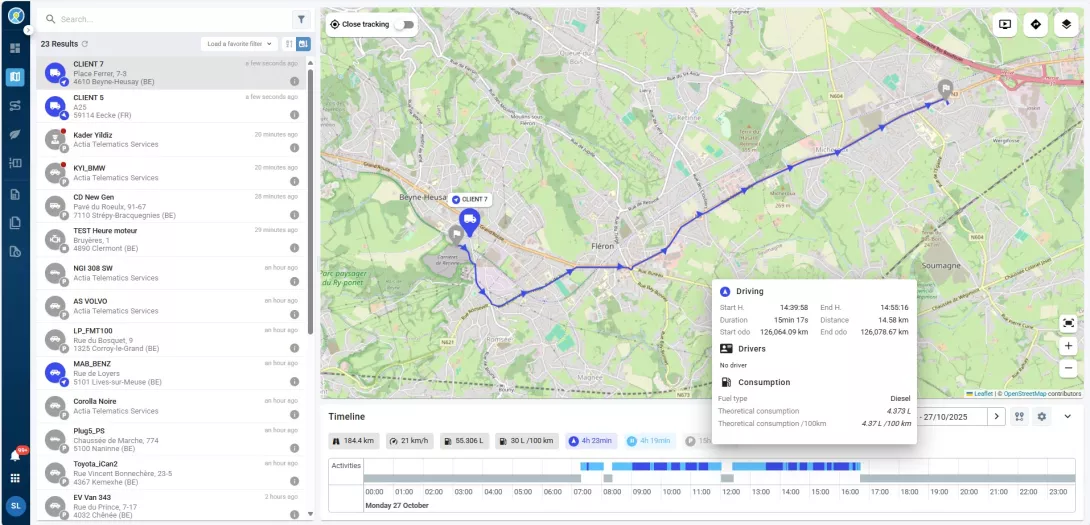This screenshot has width=1090, height=525.
Task: Open the OpenStreetMap contributors link
Action: click(1024, 394)
